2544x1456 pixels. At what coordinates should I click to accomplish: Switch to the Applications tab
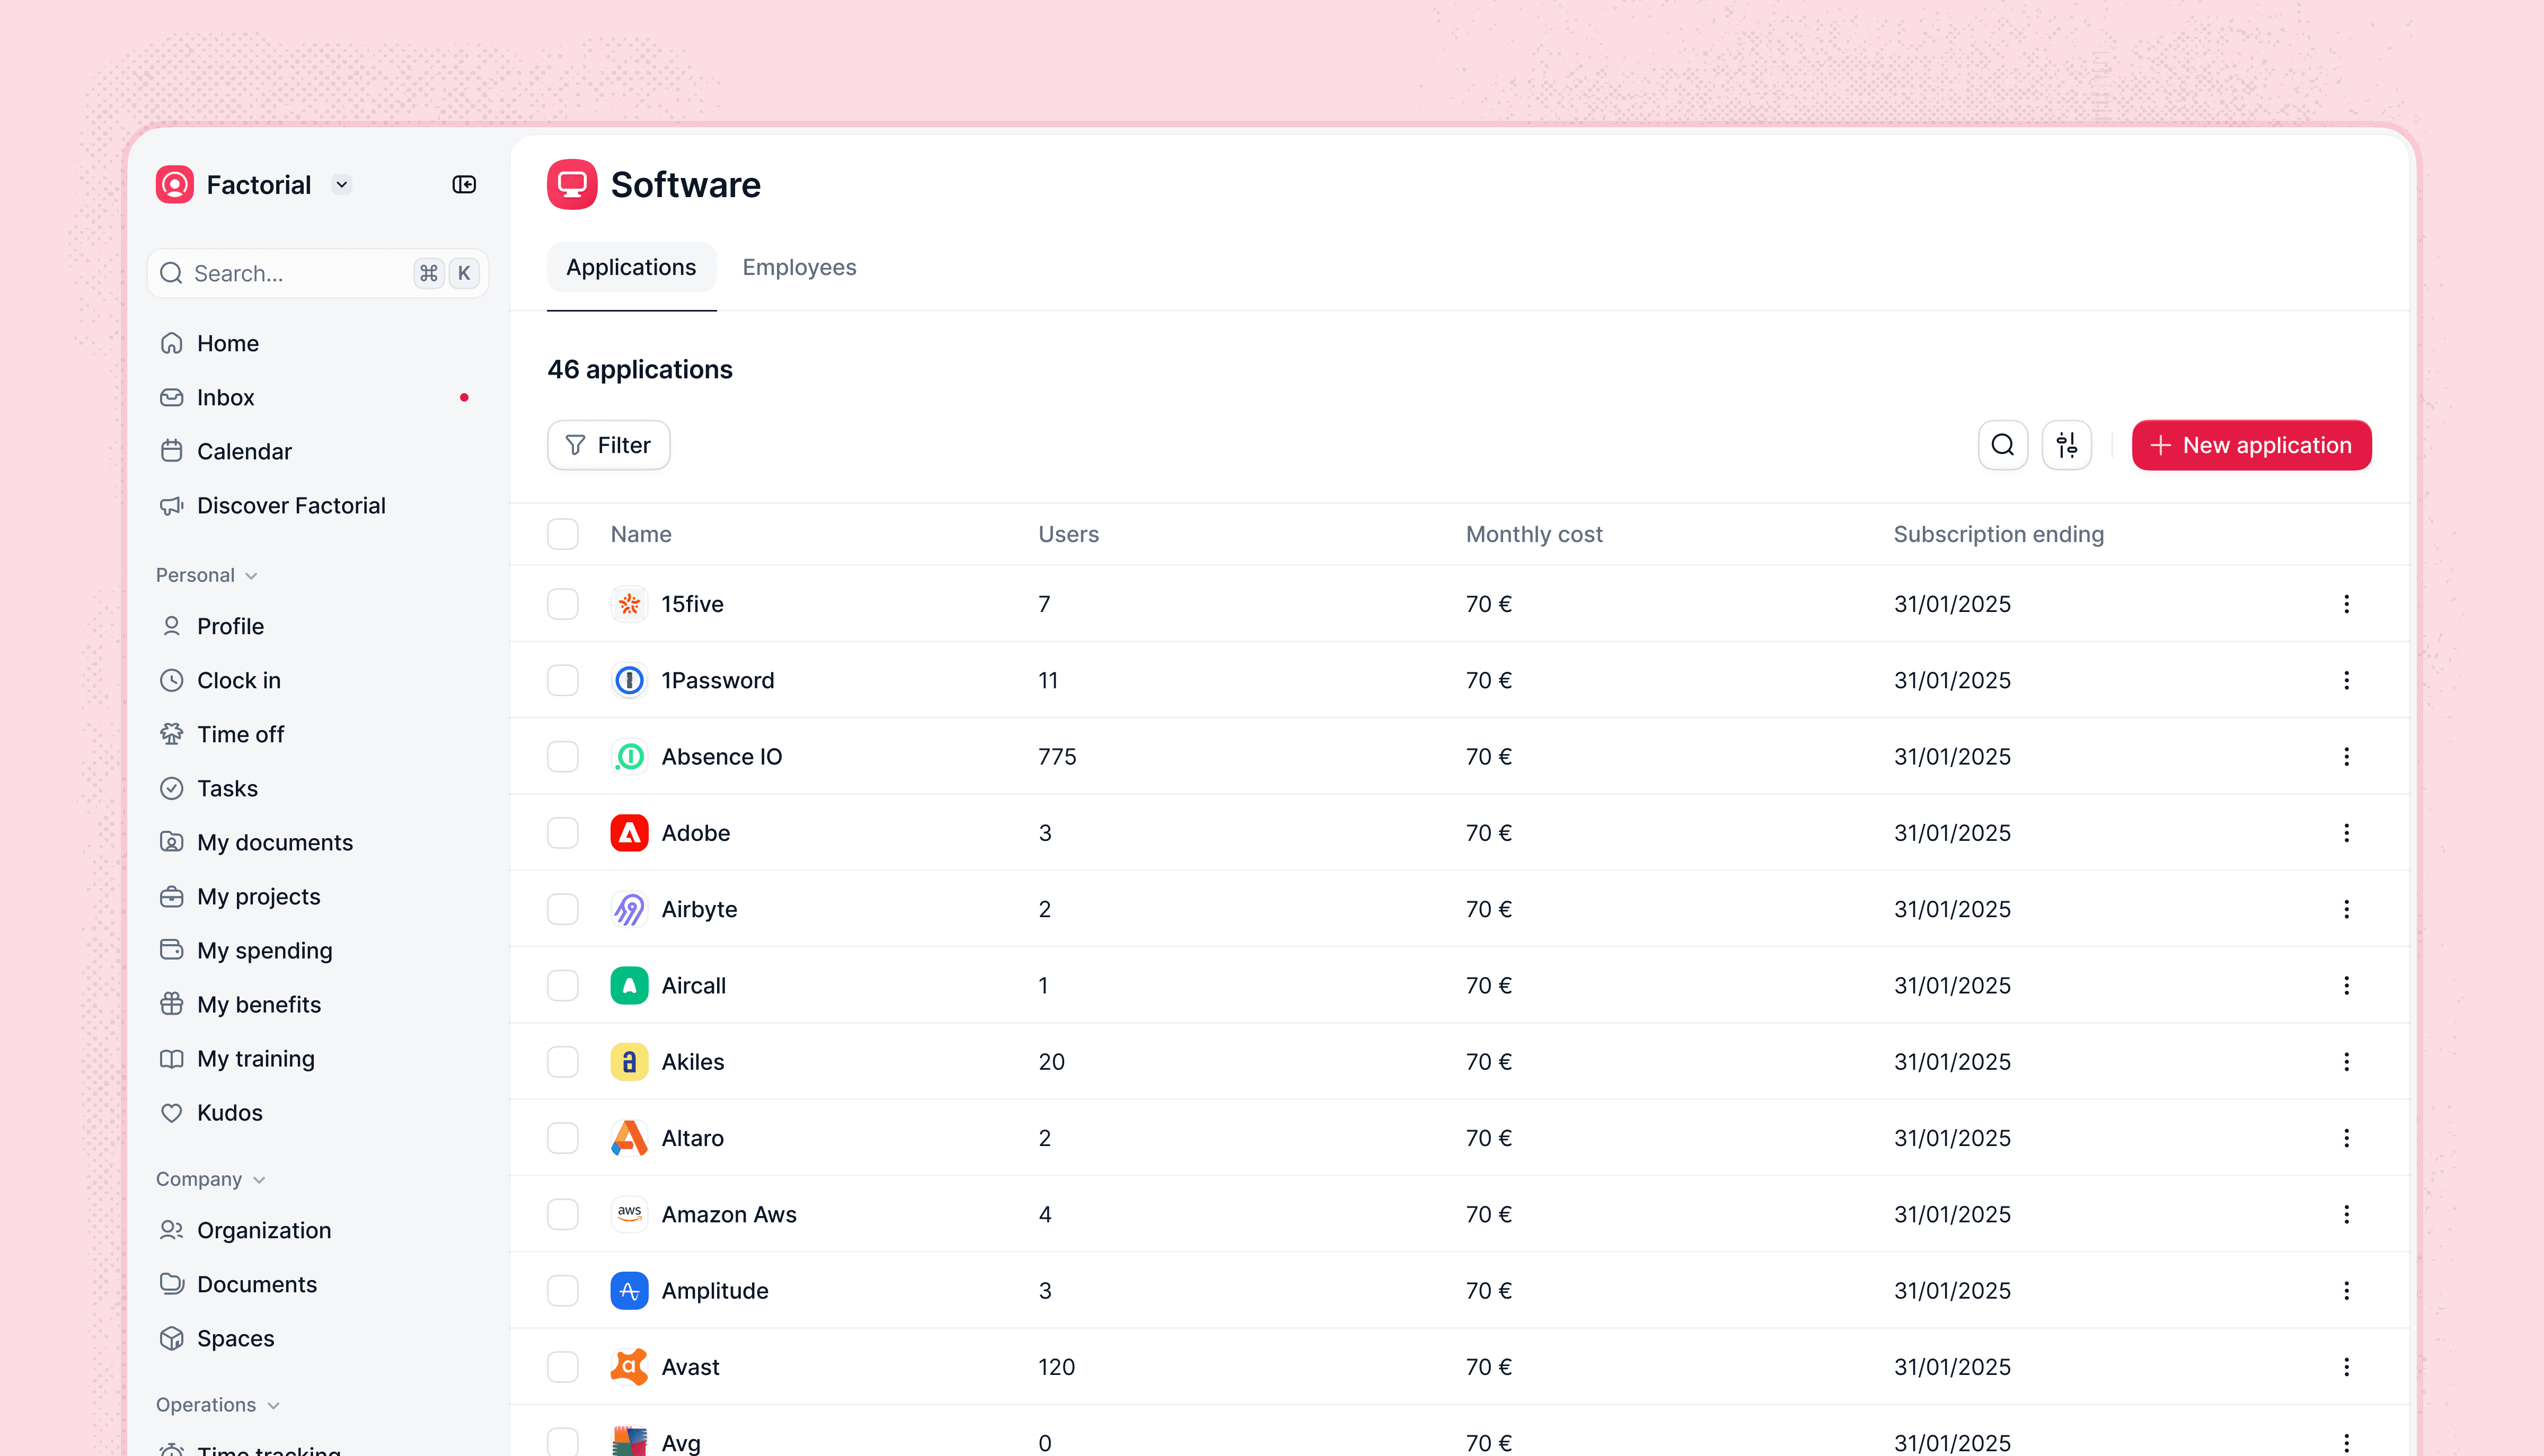point(631,268)
